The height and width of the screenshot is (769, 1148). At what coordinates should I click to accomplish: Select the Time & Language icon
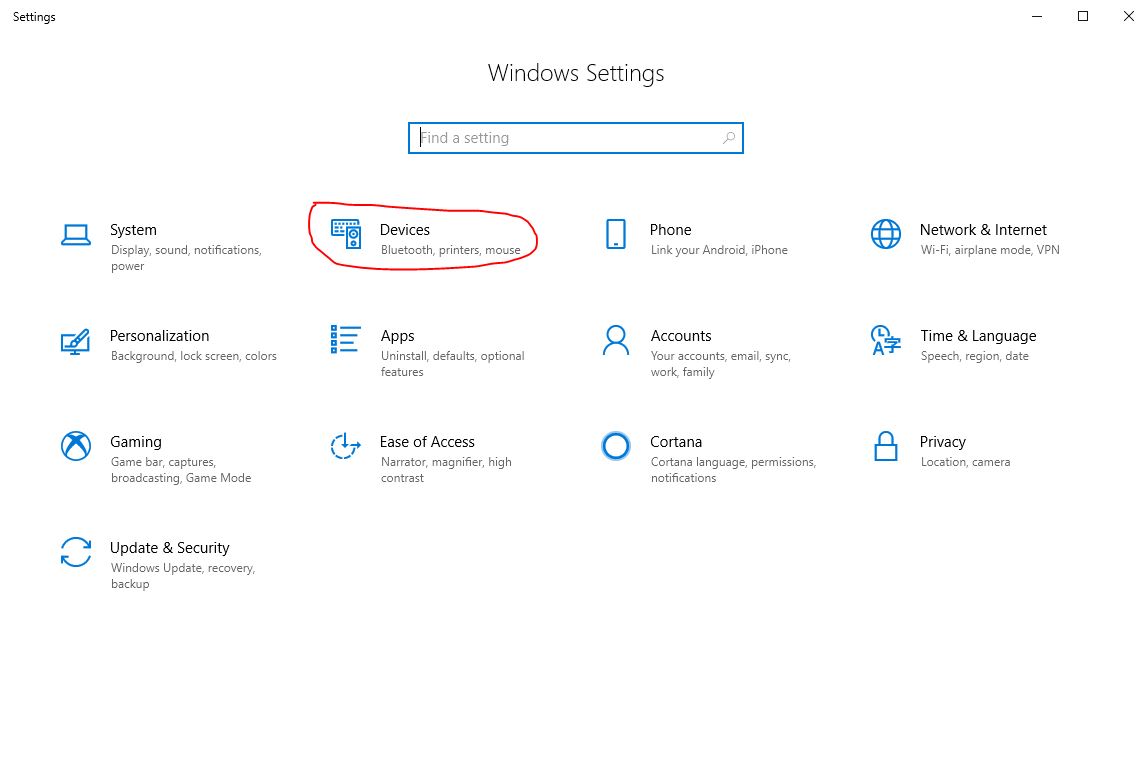886,340
